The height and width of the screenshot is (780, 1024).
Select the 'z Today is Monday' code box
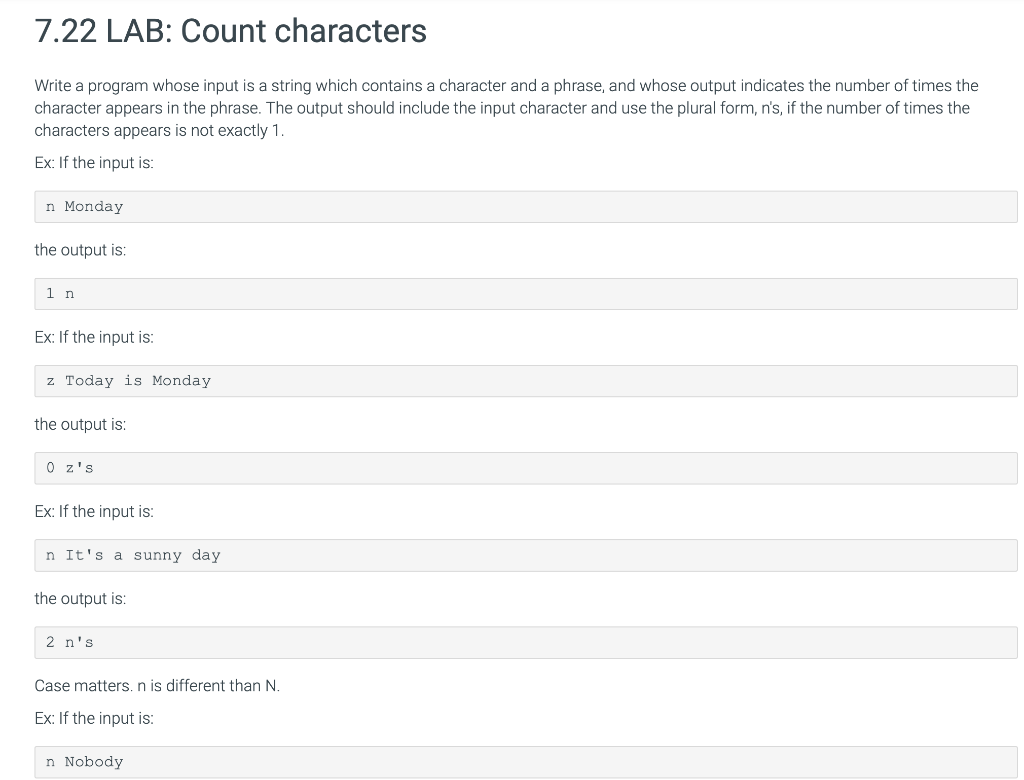point(526,381)
